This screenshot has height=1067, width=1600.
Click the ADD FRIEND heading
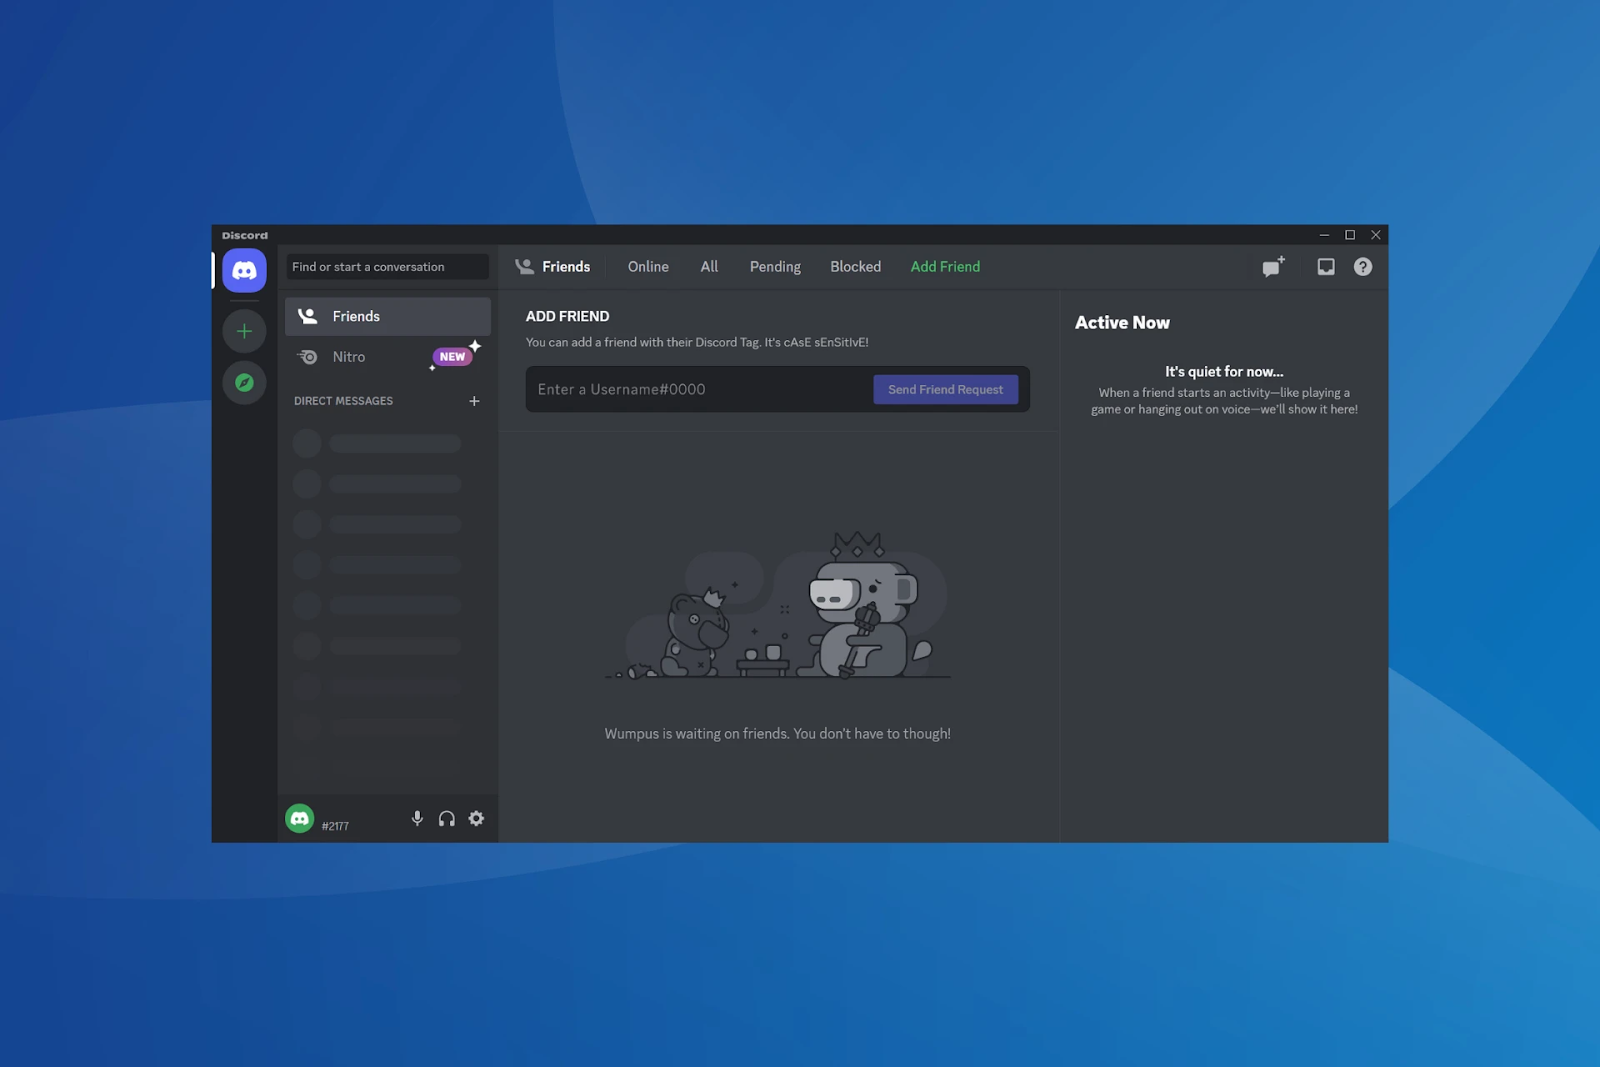pos(567,316)
